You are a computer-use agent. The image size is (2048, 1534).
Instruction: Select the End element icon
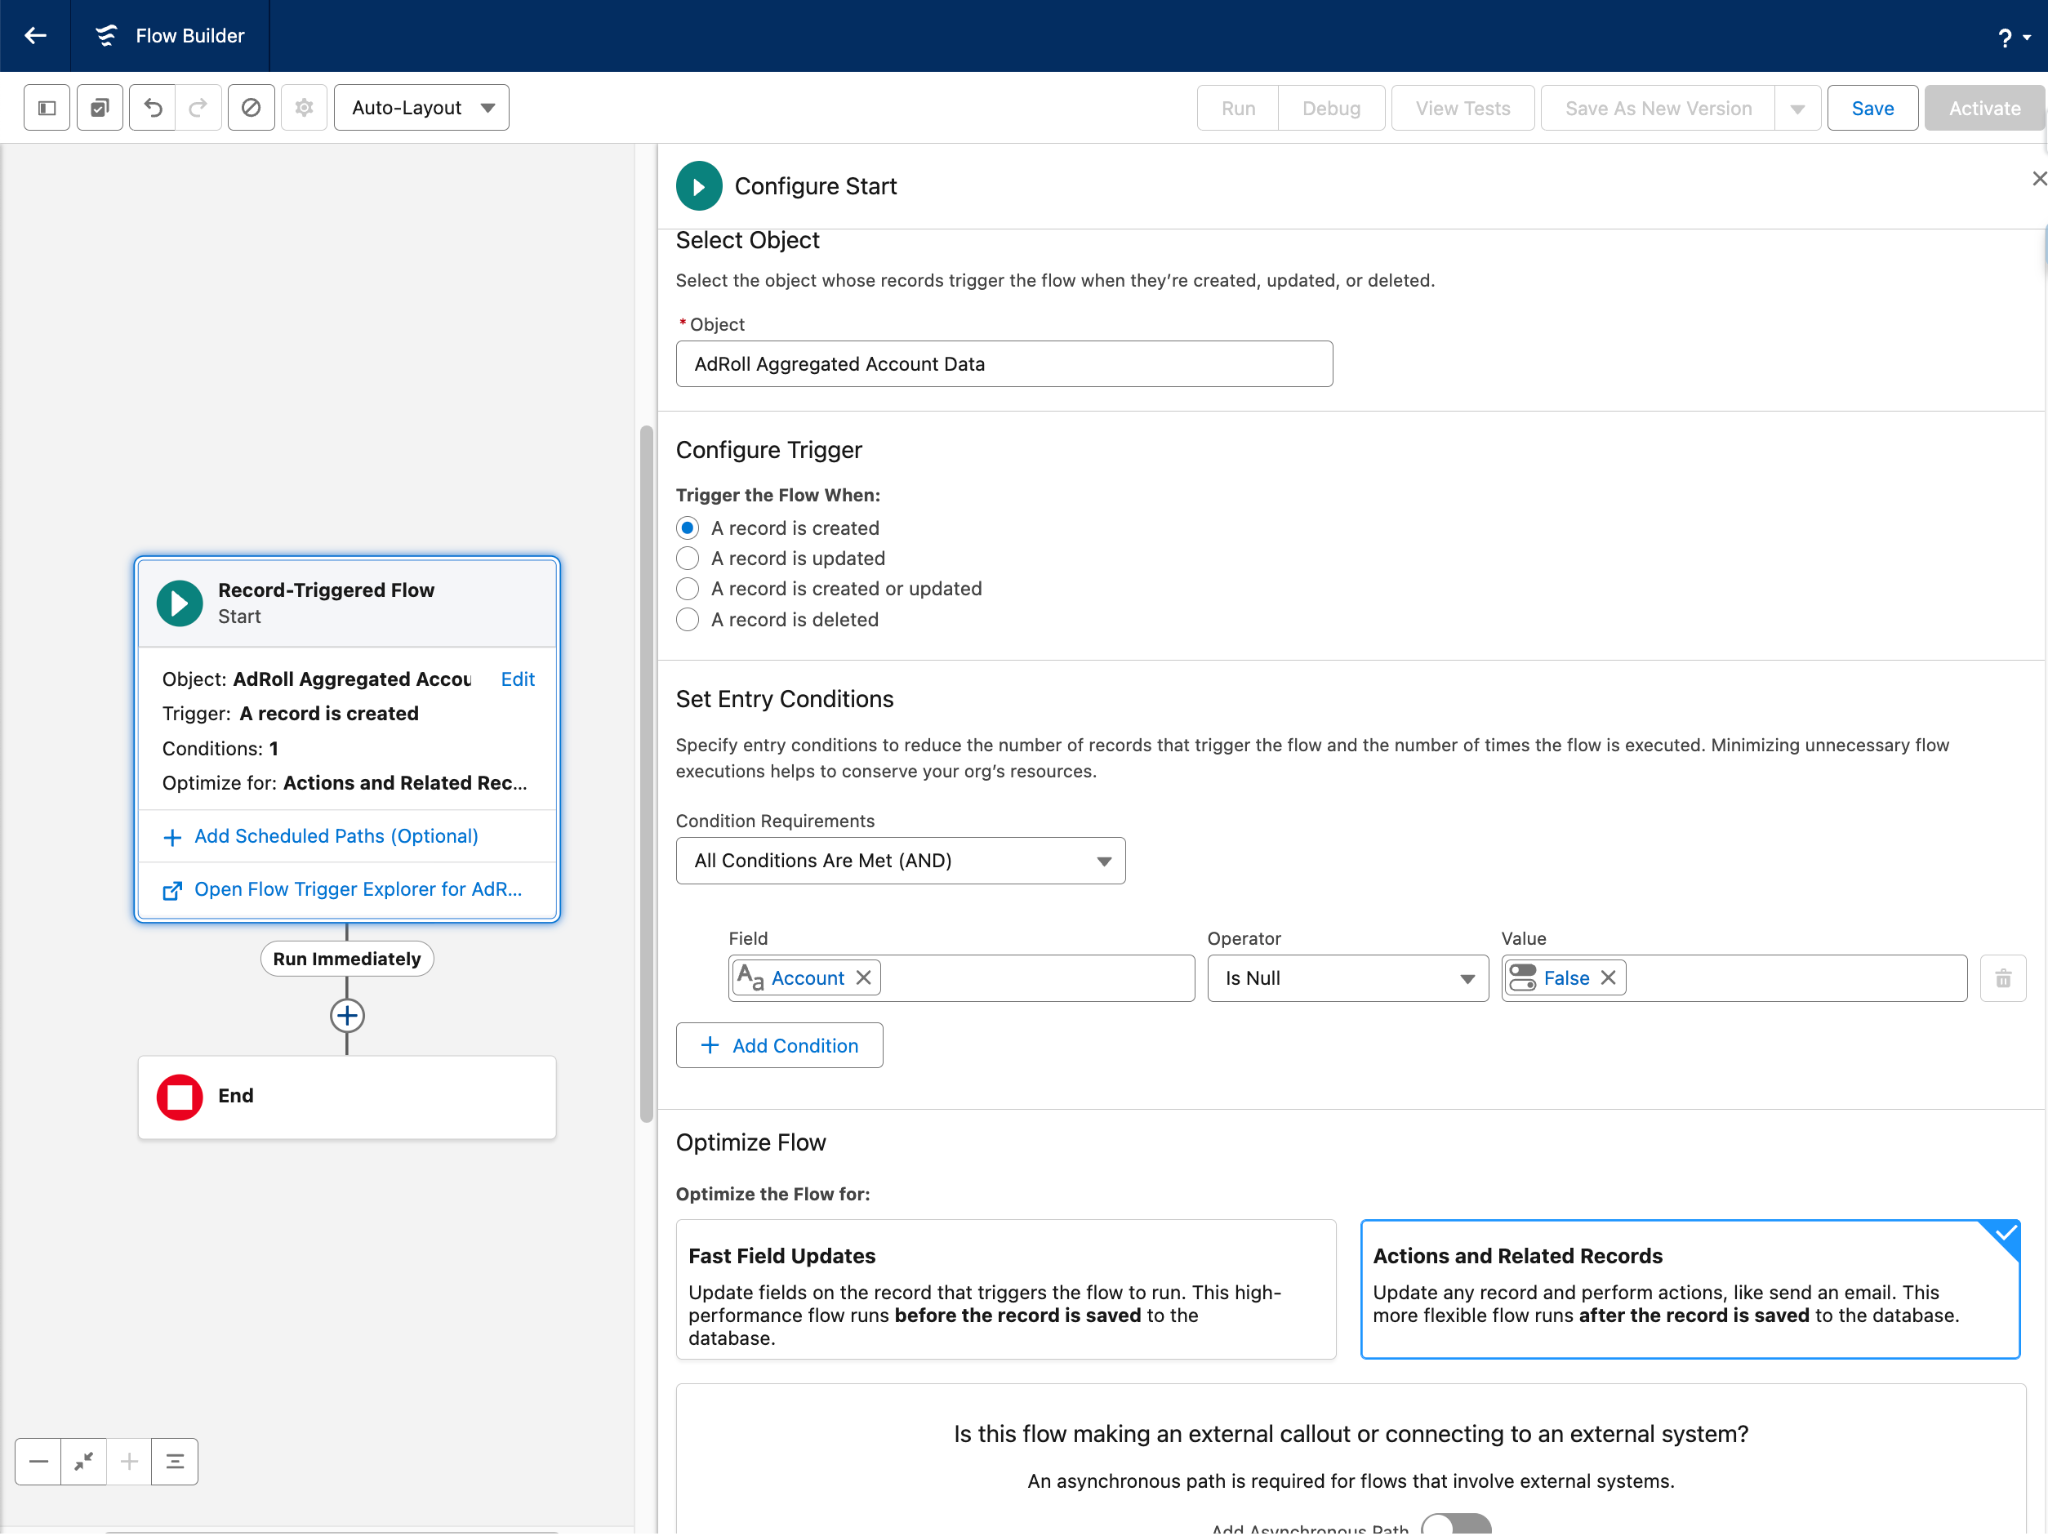point(180,1097)
